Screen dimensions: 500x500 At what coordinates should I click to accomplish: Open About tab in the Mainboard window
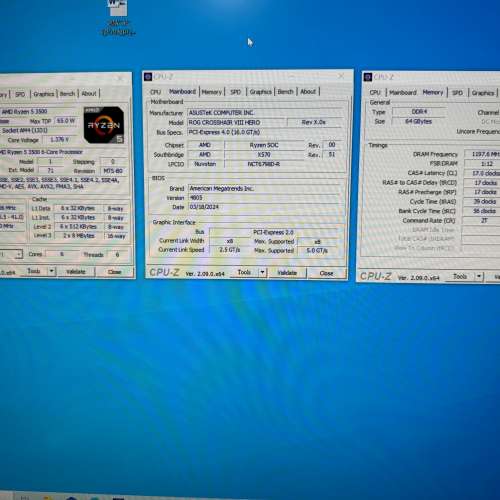click(308, 91)
